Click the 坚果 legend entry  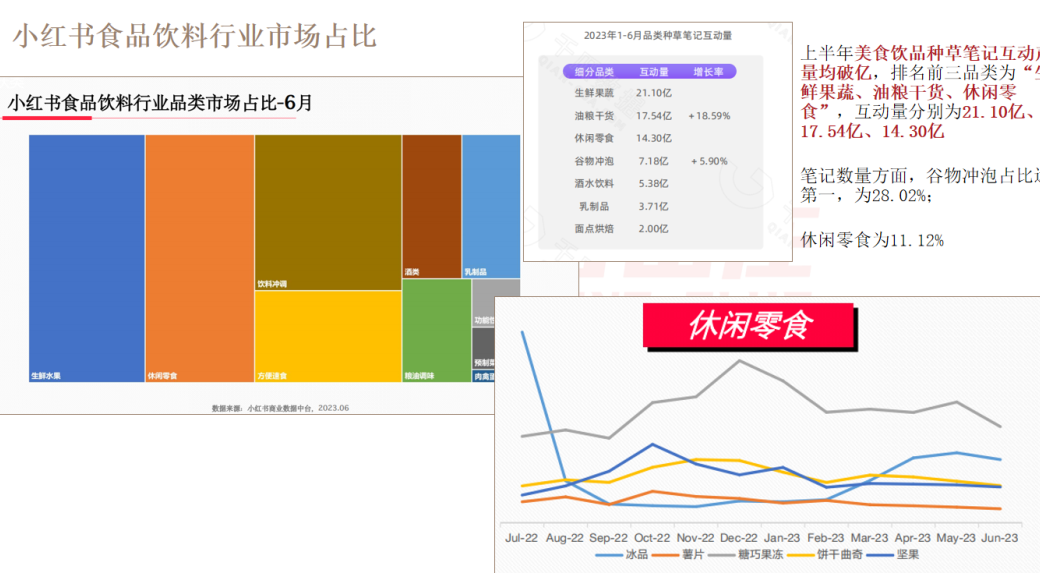pyautogui.click(x=893, y=554)
